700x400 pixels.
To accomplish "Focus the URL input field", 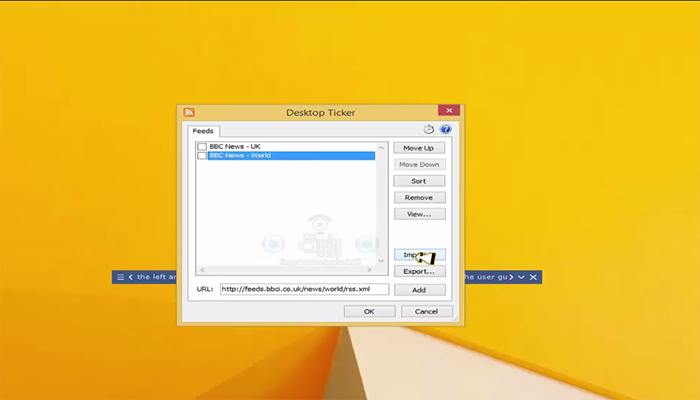I will (x=304, y=289).
